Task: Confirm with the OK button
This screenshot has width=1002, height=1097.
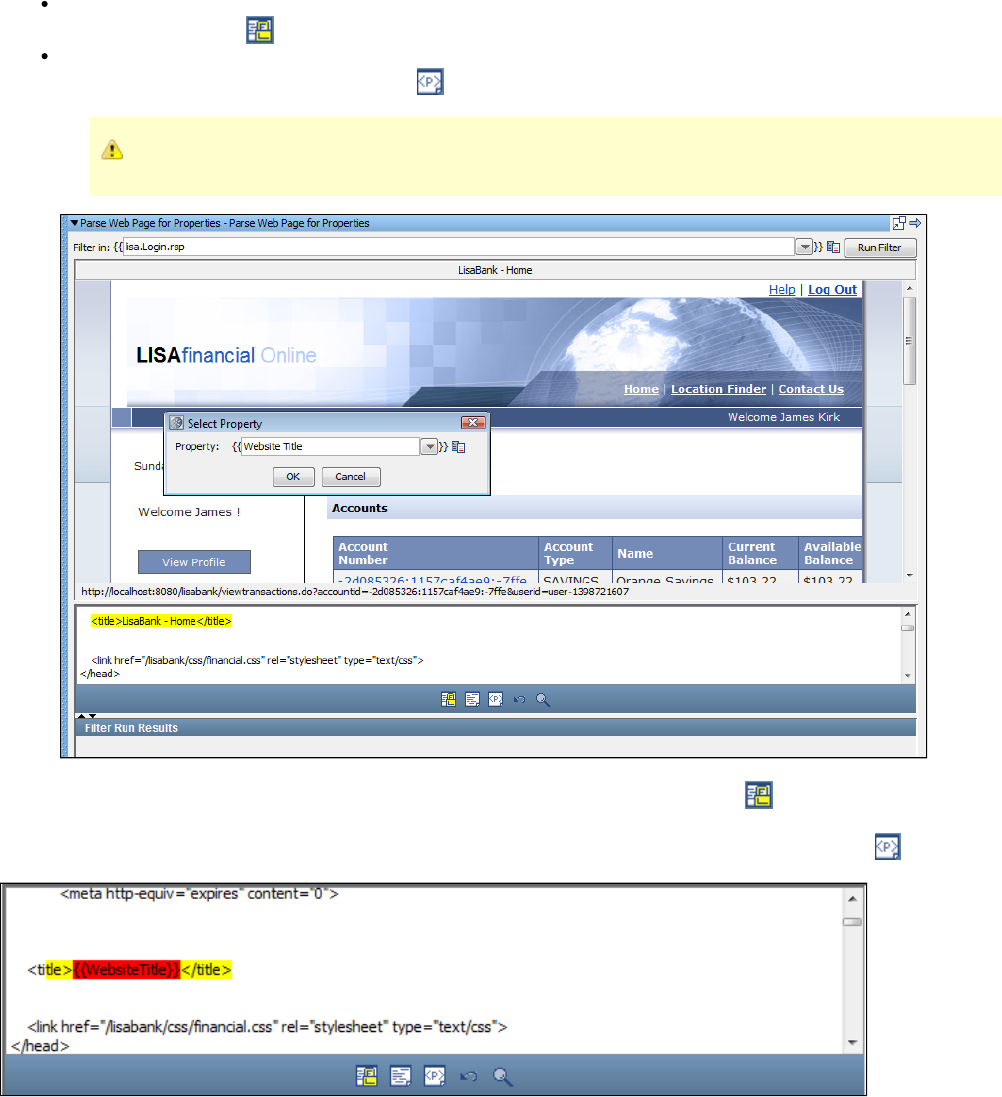Action: 293,476
